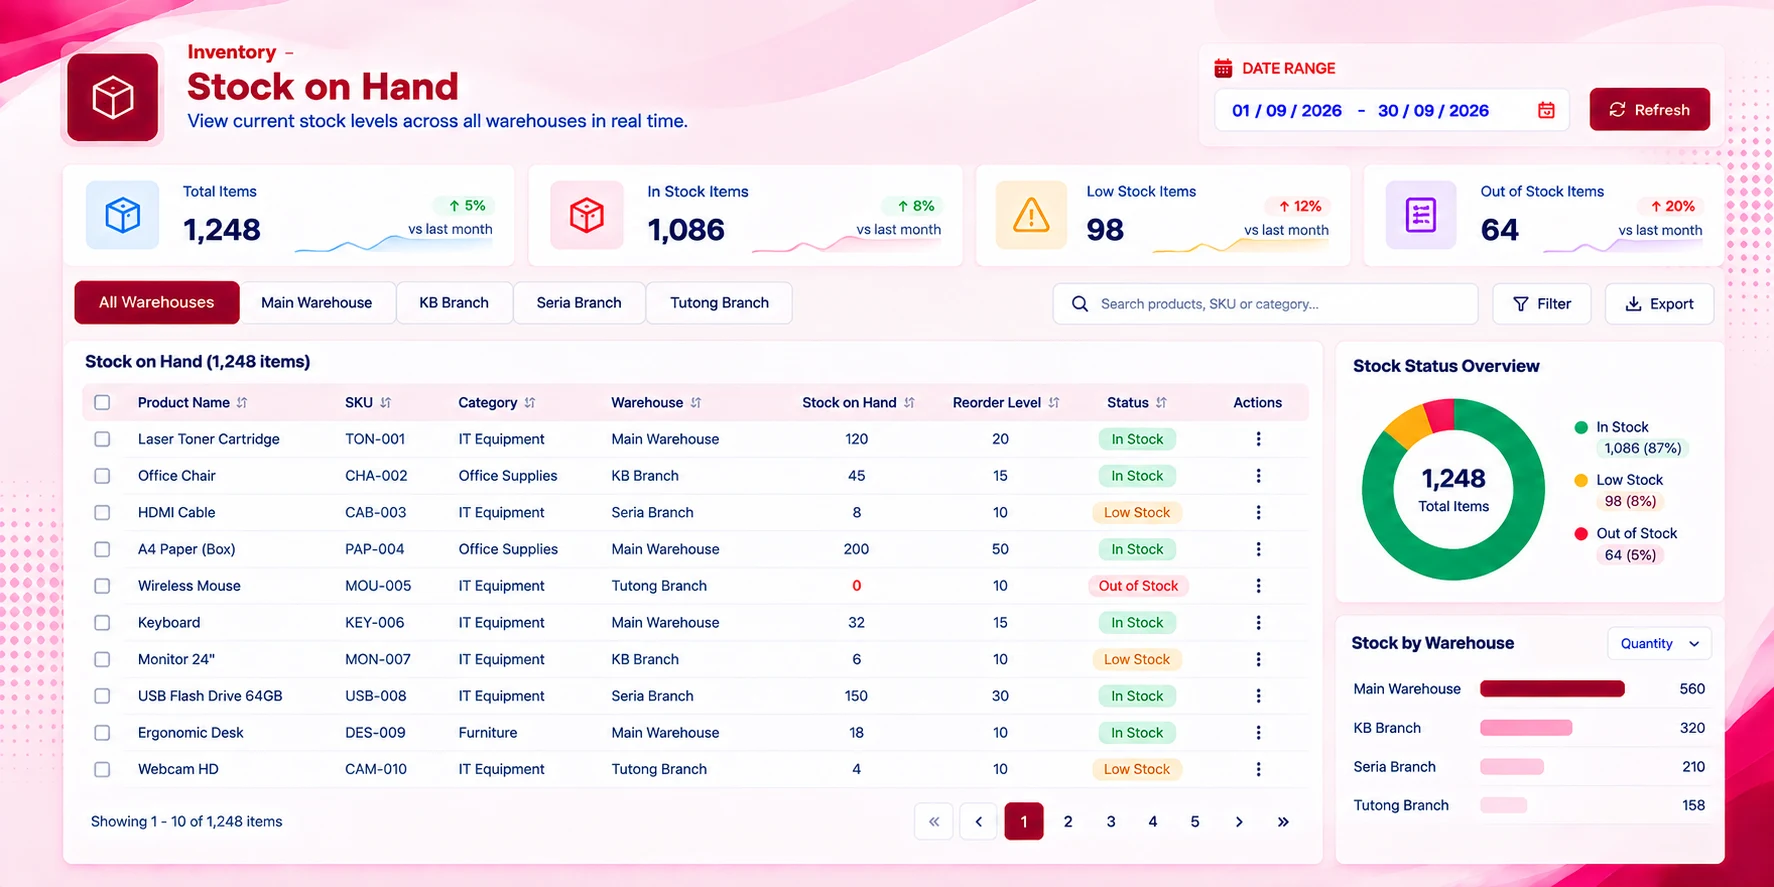Select the USB Flash Drive 64GB checkbox
Image resolution: width=1774 pixels, height=887 pixels.
click(x=102, y=696)
